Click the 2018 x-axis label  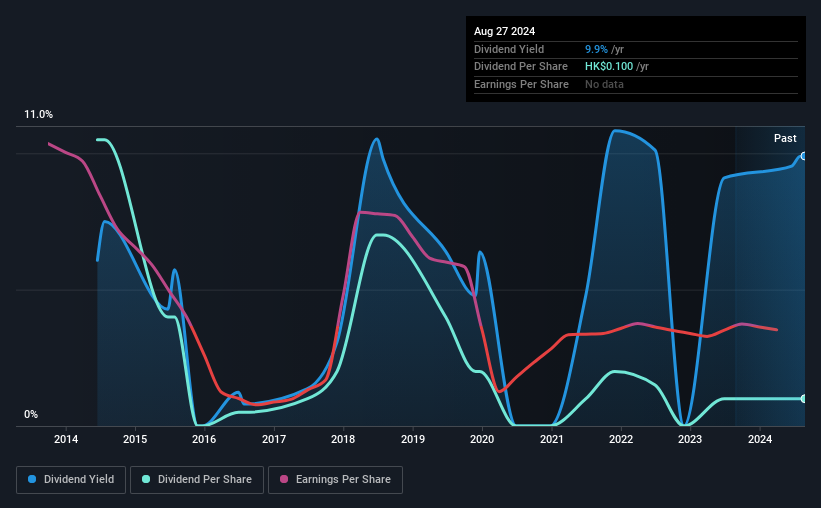click(343, 439)
